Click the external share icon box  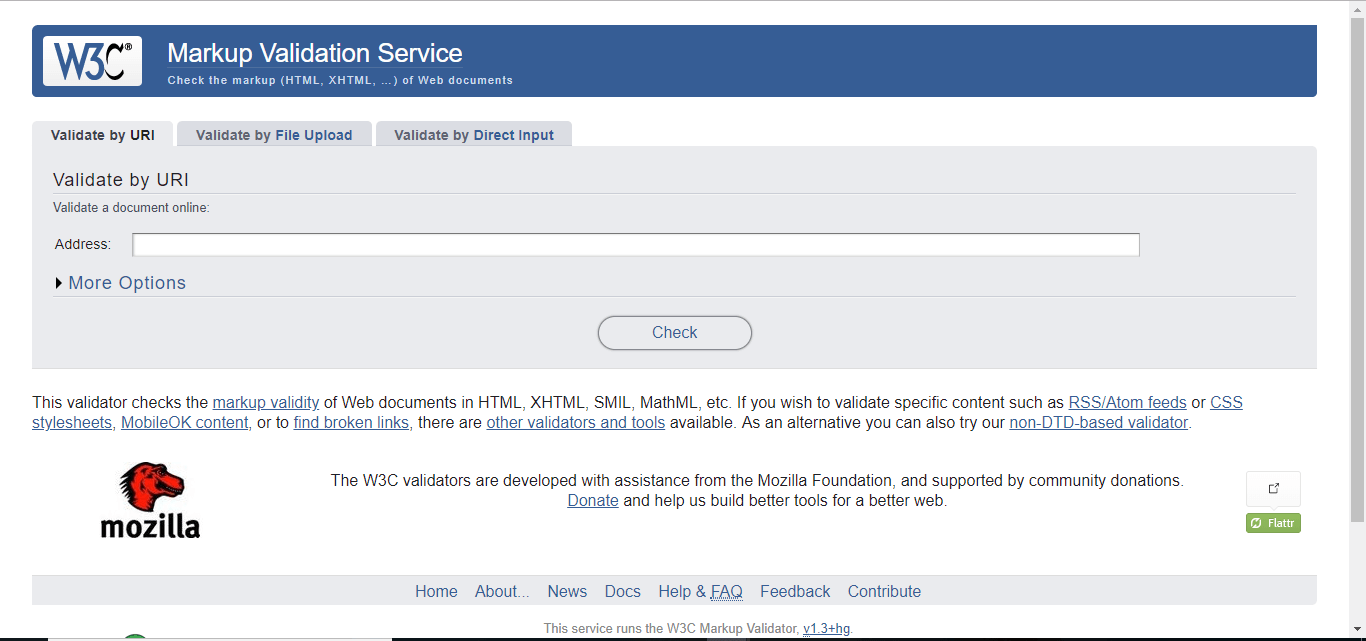click(x=1273, y=488)
